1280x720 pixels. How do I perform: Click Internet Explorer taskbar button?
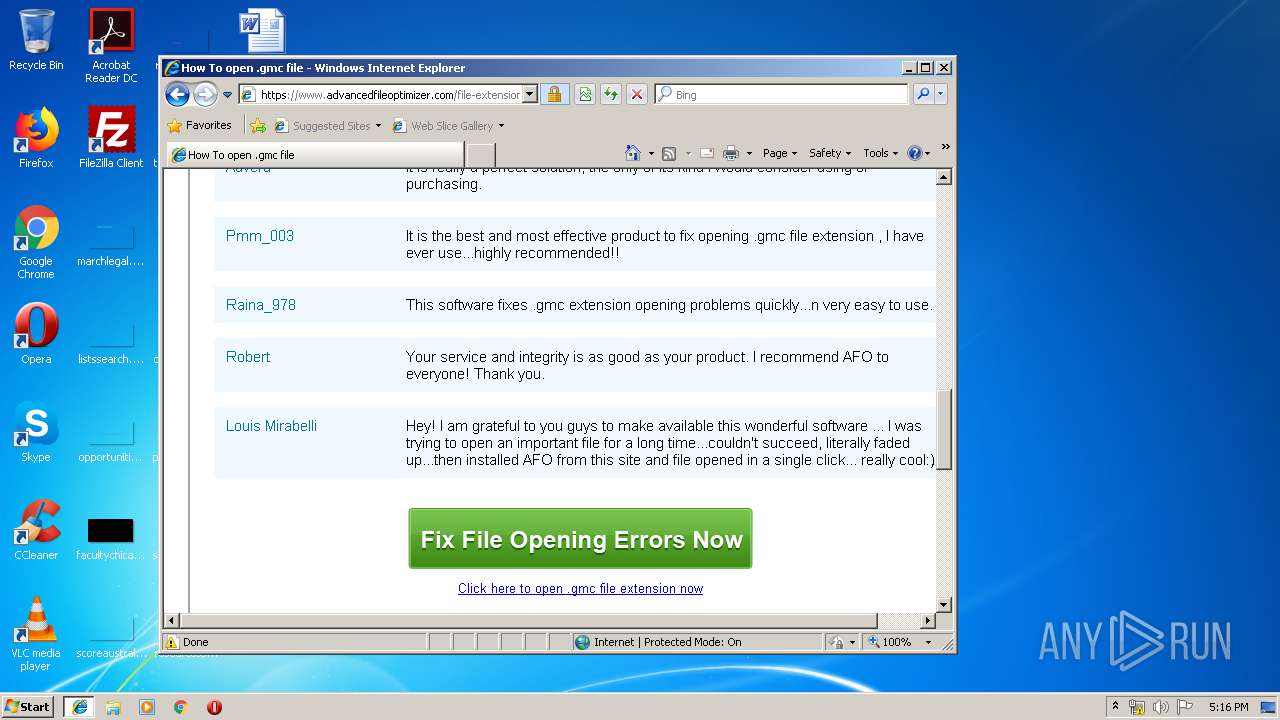pos(80,707)
